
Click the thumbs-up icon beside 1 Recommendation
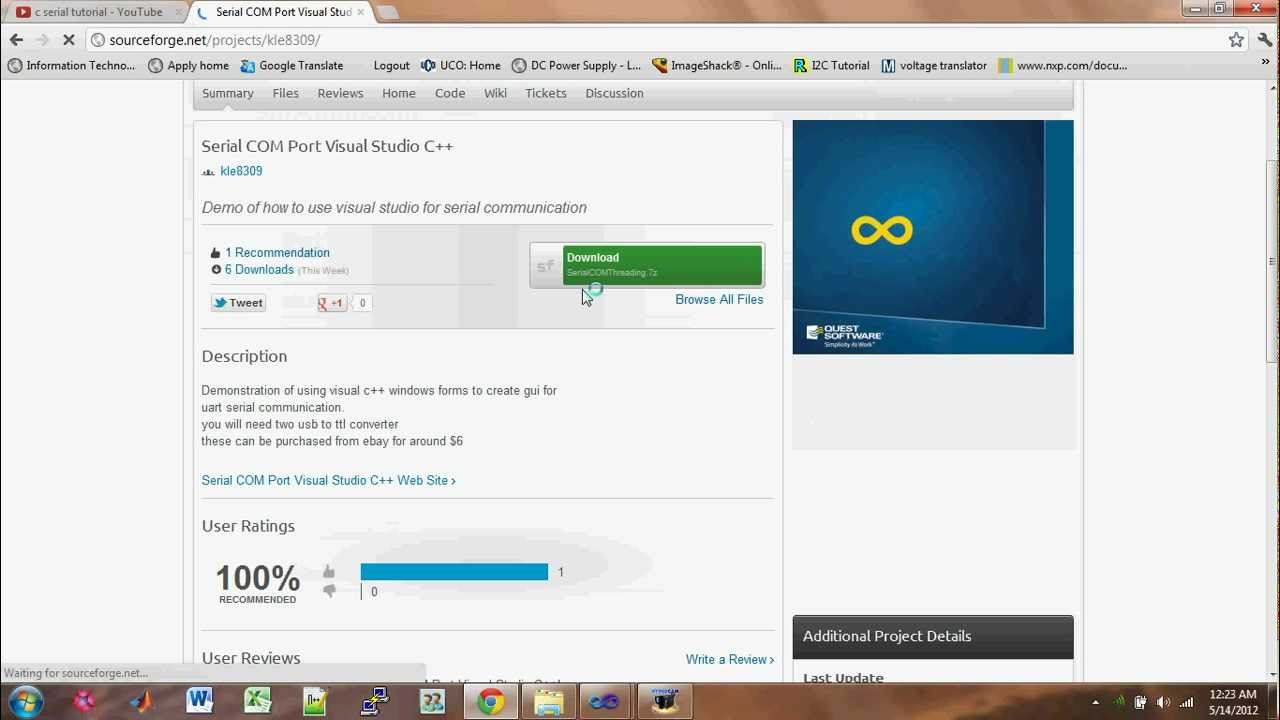coord(215,253)
